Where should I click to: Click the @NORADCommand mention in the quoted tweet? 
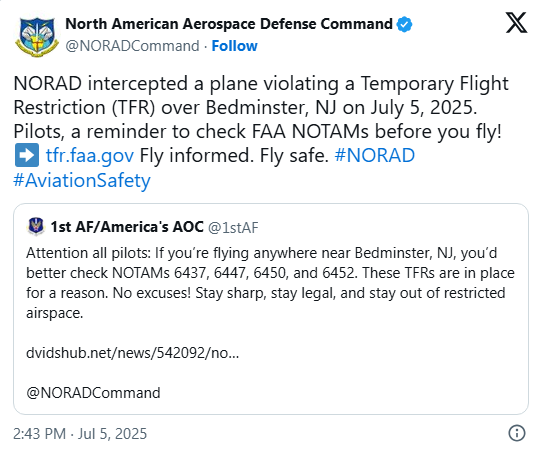coord(93,393)
